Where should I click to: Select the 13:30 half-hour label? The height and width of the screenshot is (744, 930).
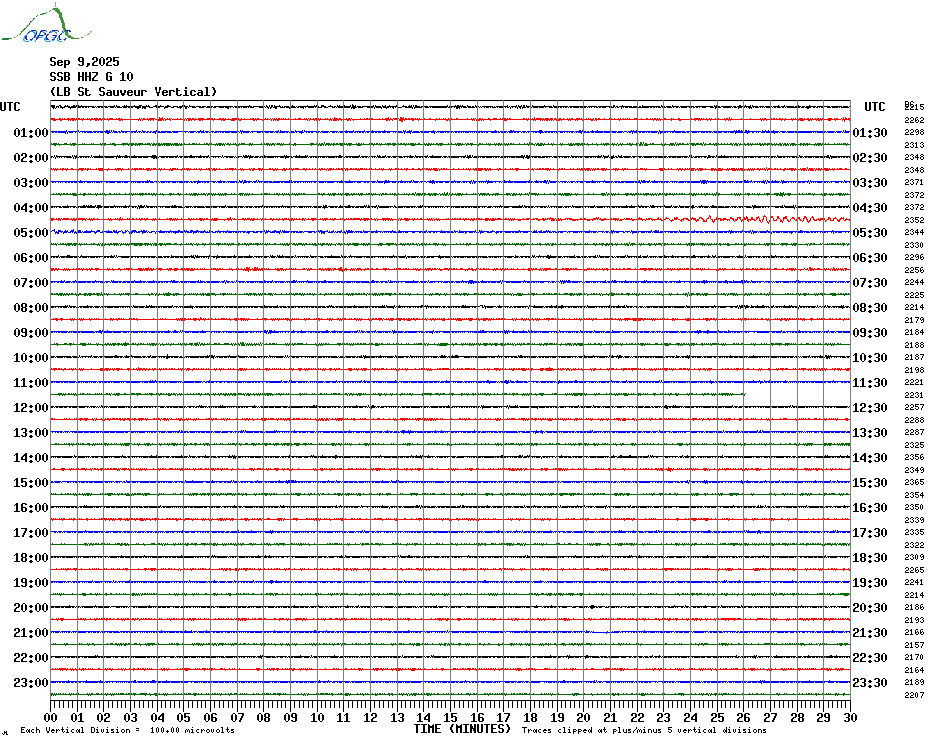click(x=870, y=433)
